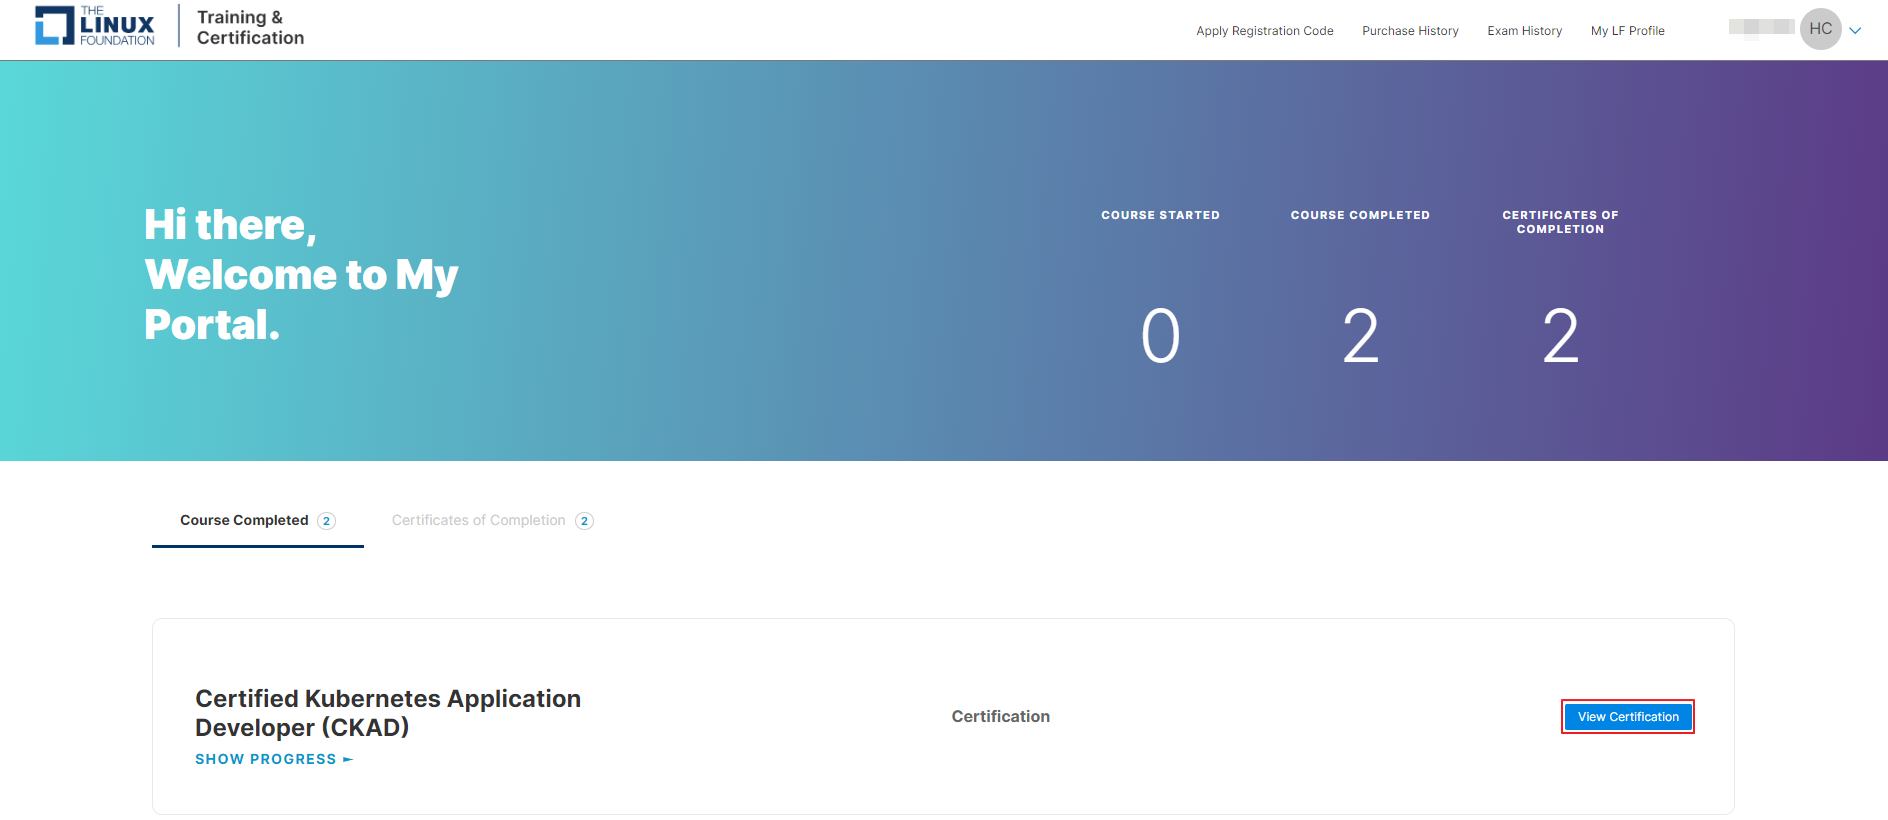1888x820 pixels.
Task: Click Certified Kubernetes Application Developer title
Action: (388, 713)
